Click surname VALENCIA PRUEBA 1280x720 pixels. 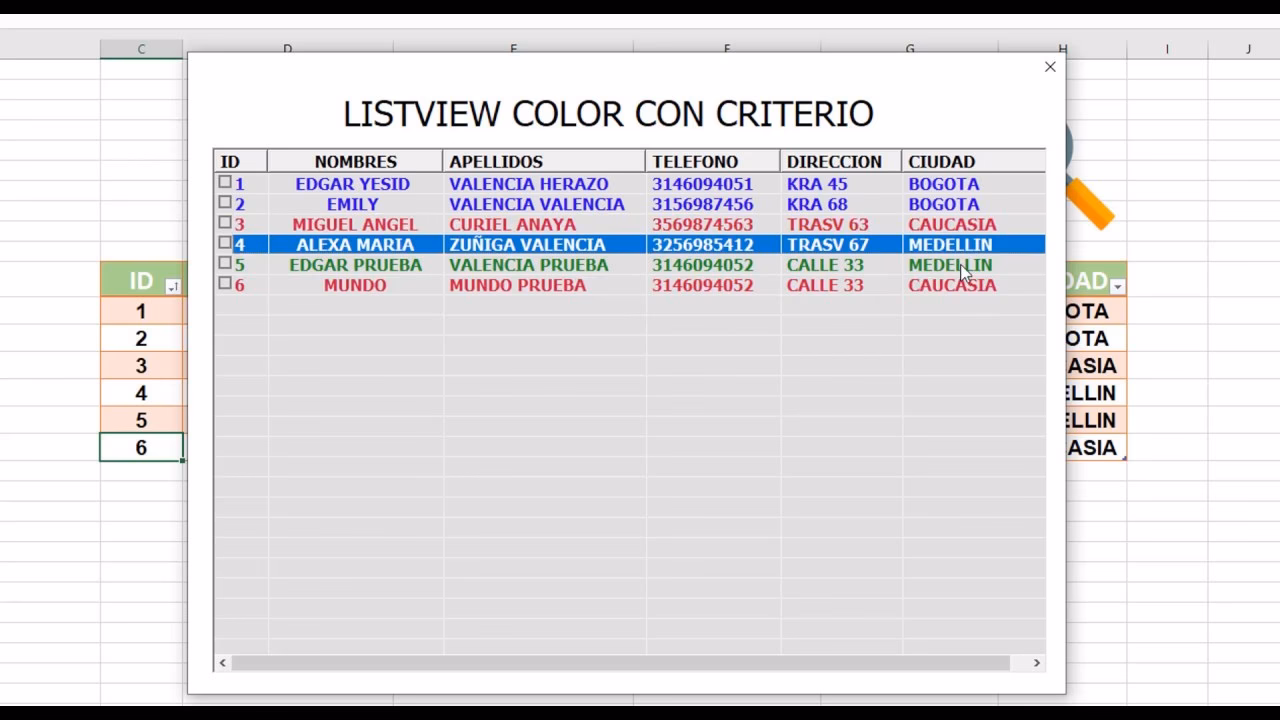point(529,265)
